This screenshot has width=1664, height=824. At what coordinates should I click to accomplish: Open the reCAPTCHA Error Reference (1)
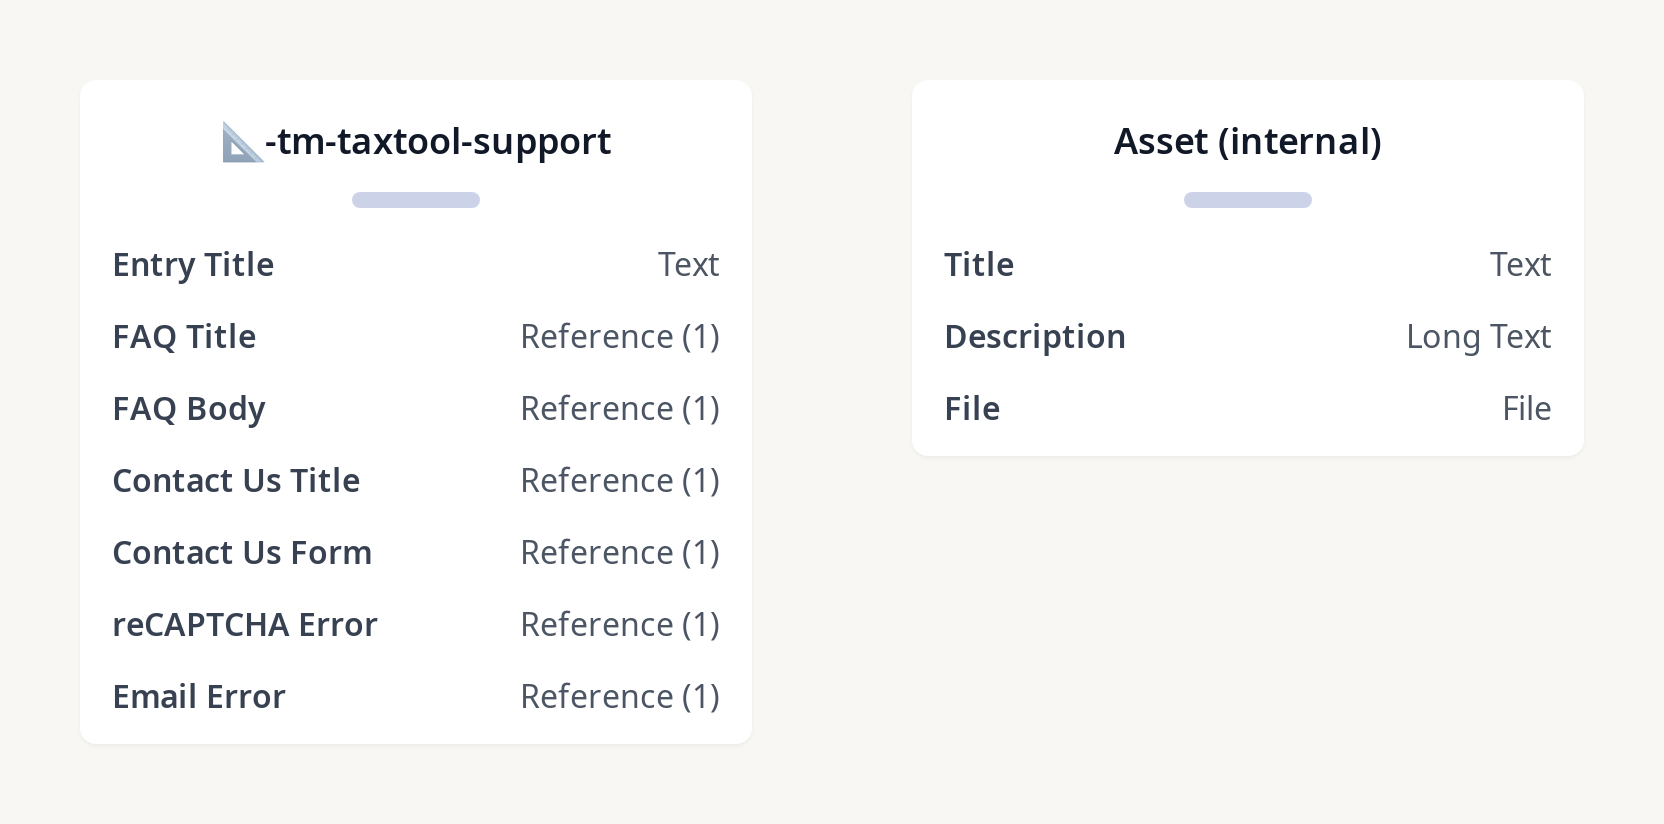coord(620,625)
